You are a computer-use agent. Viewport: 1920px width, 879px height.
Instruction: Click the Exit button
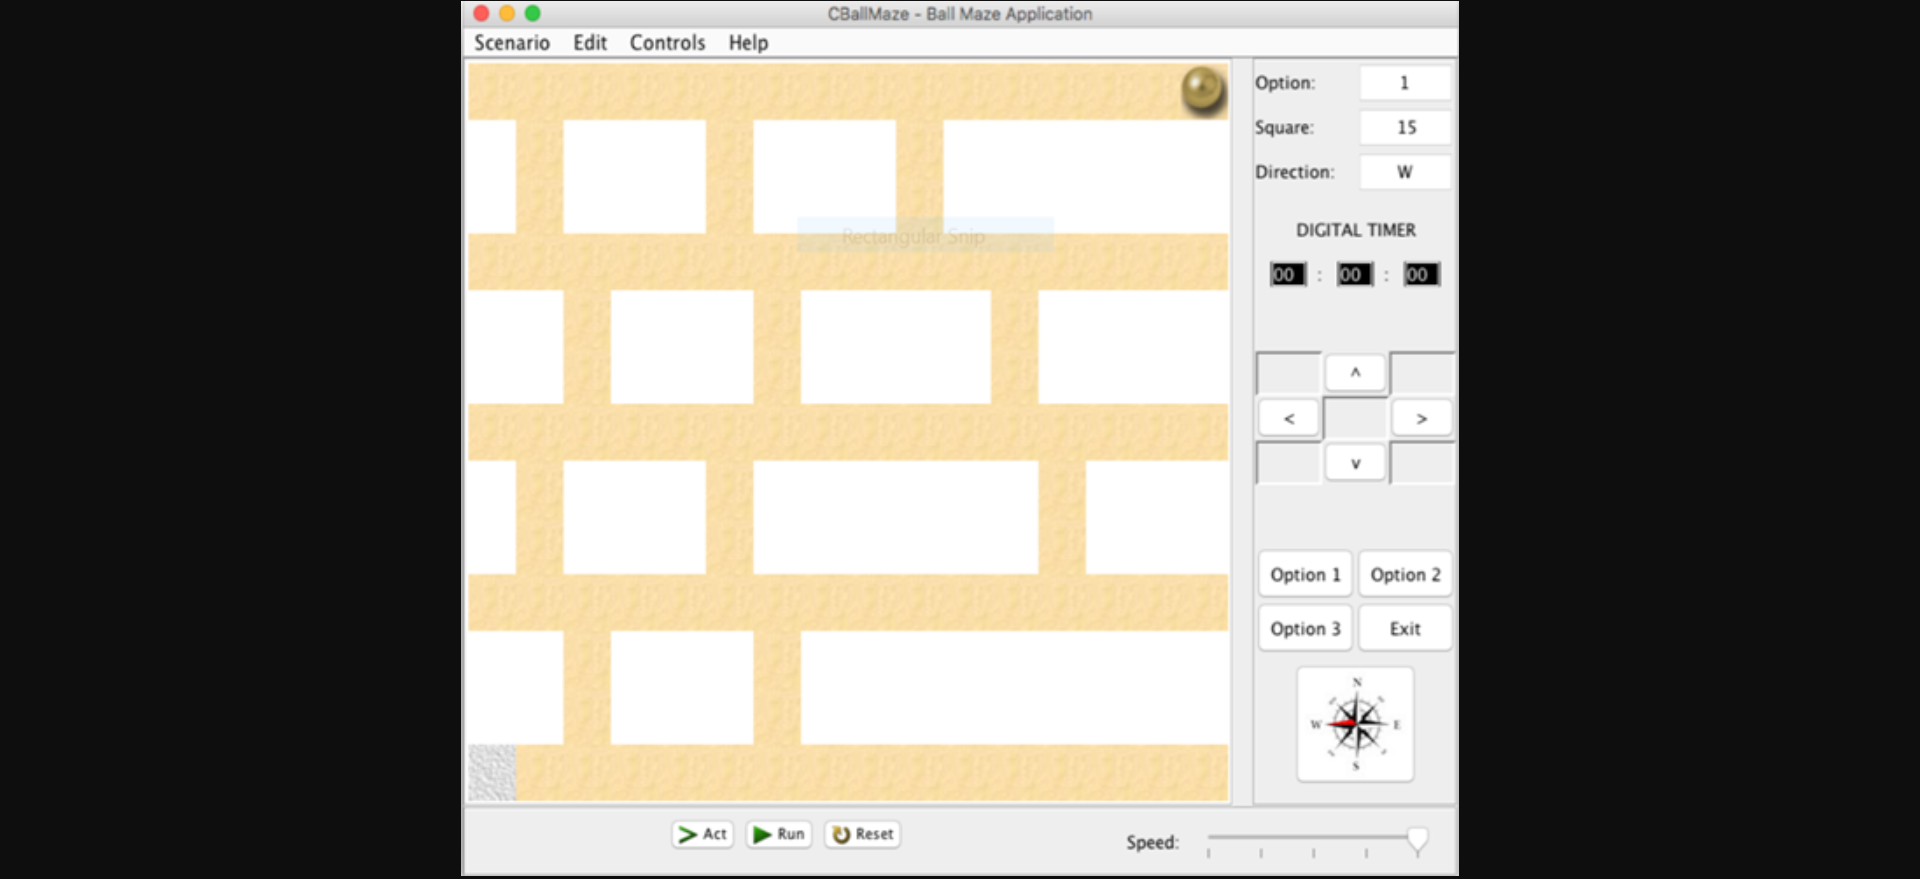1405,629
